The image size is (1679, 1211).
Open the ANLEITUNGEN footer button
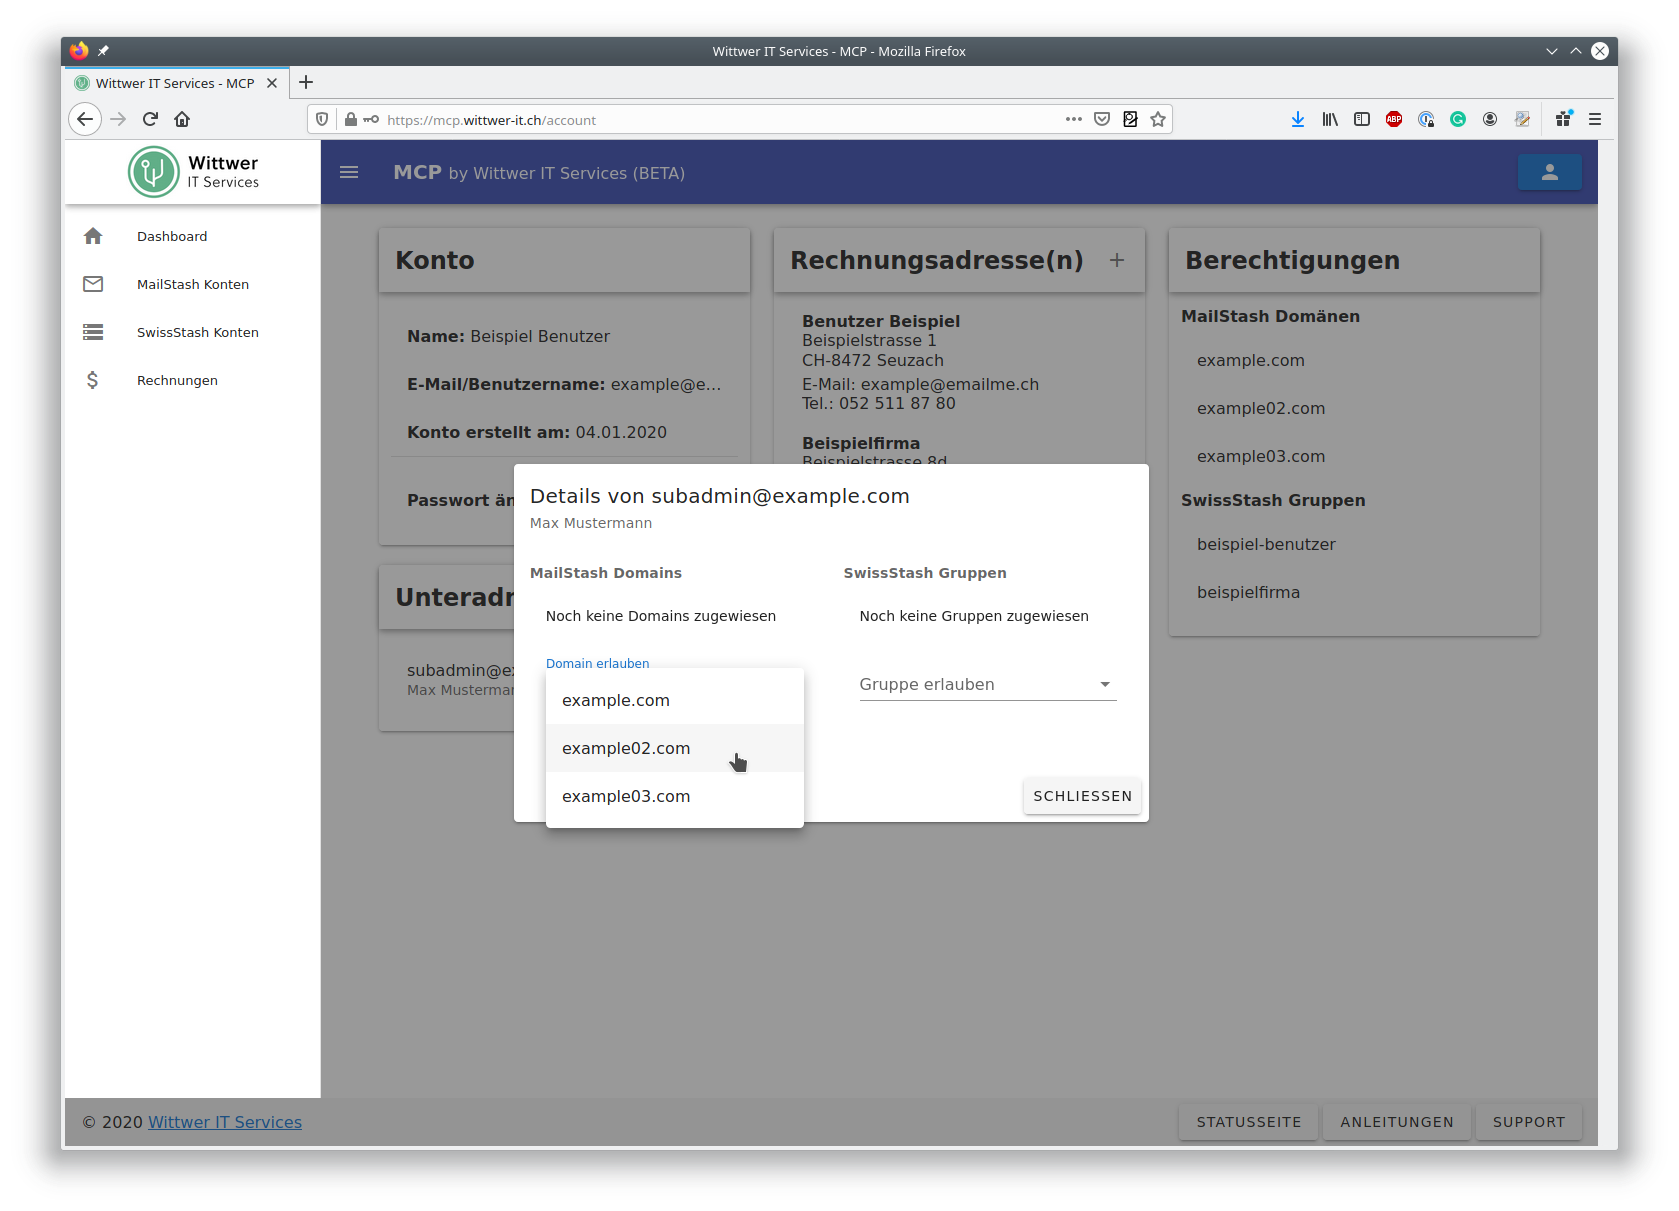click(x=1397, y=1122)
